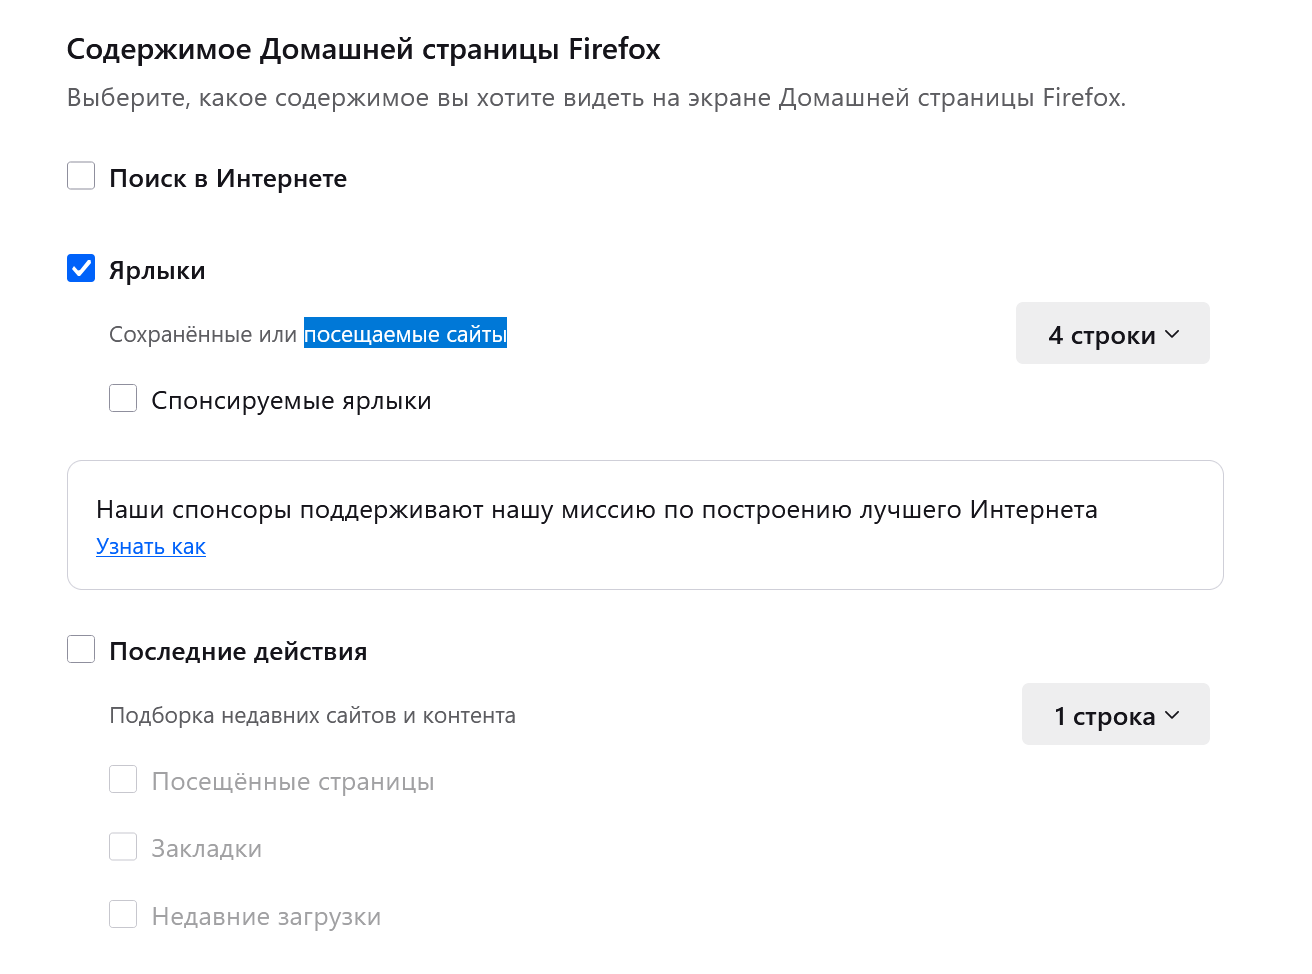This screenshot has width=1312, height=974.
Task: Click the 'Недавние загрузки' label text
Action: pyautogui.click(x=266, y=916)
